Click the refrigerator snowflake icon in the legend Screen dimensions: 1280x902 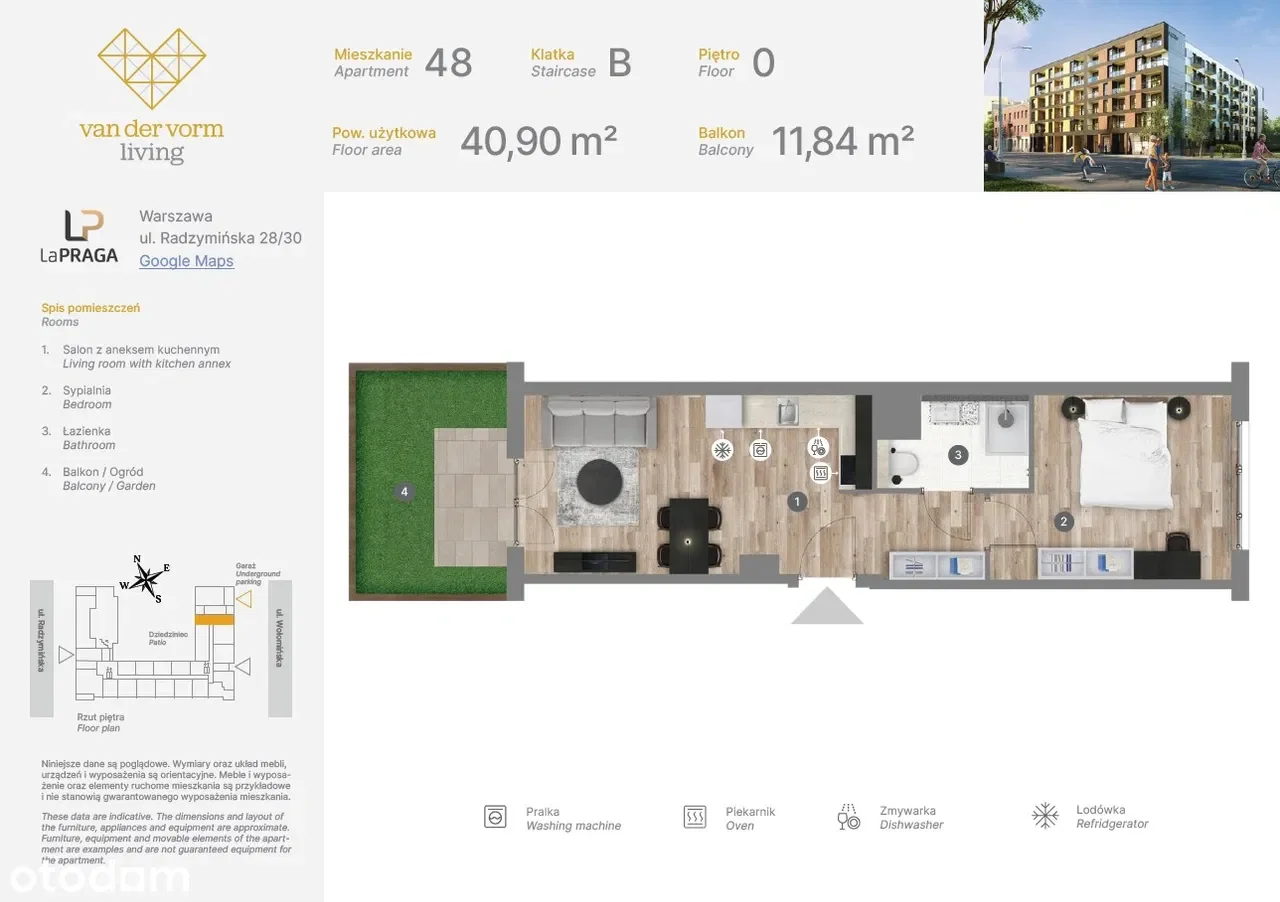(1045, 816)
